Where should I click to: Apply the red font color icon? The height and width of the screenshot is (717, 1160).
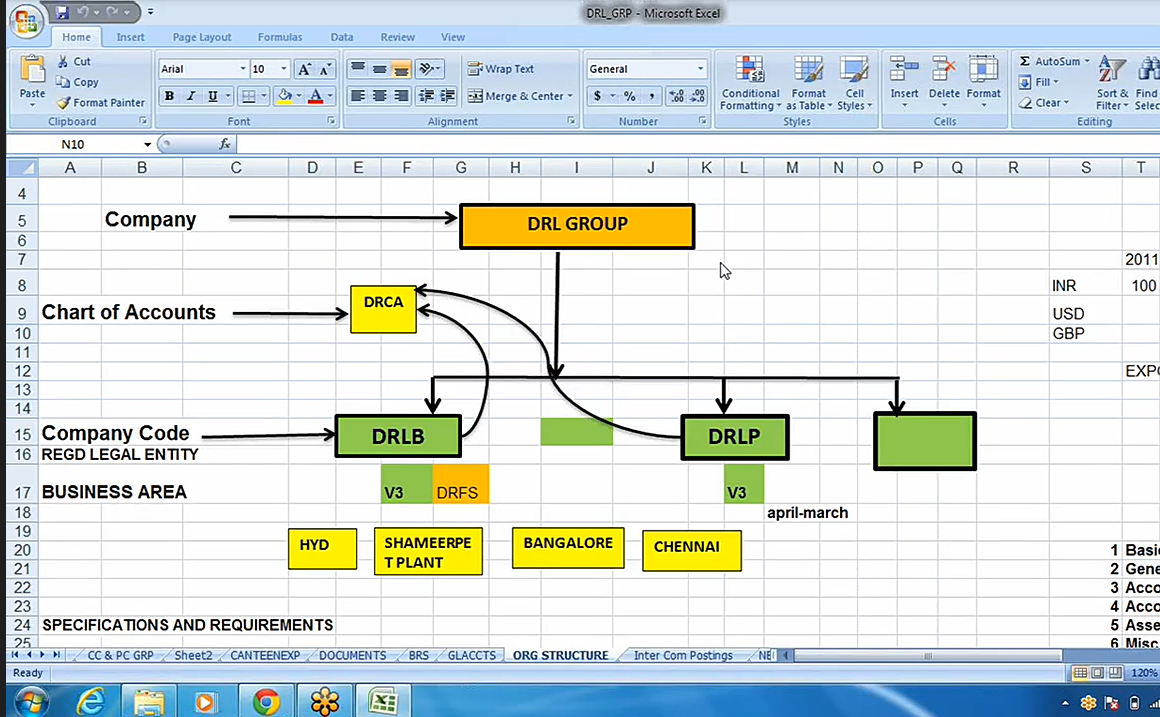[315, 95]
